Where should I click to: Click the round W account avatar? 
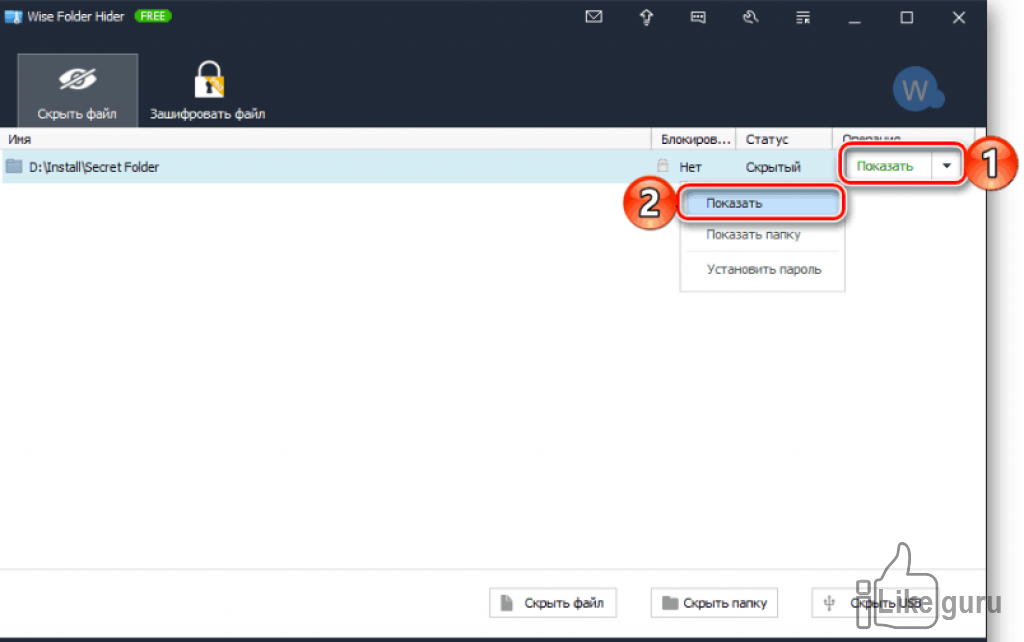click(x=916, y=89)
